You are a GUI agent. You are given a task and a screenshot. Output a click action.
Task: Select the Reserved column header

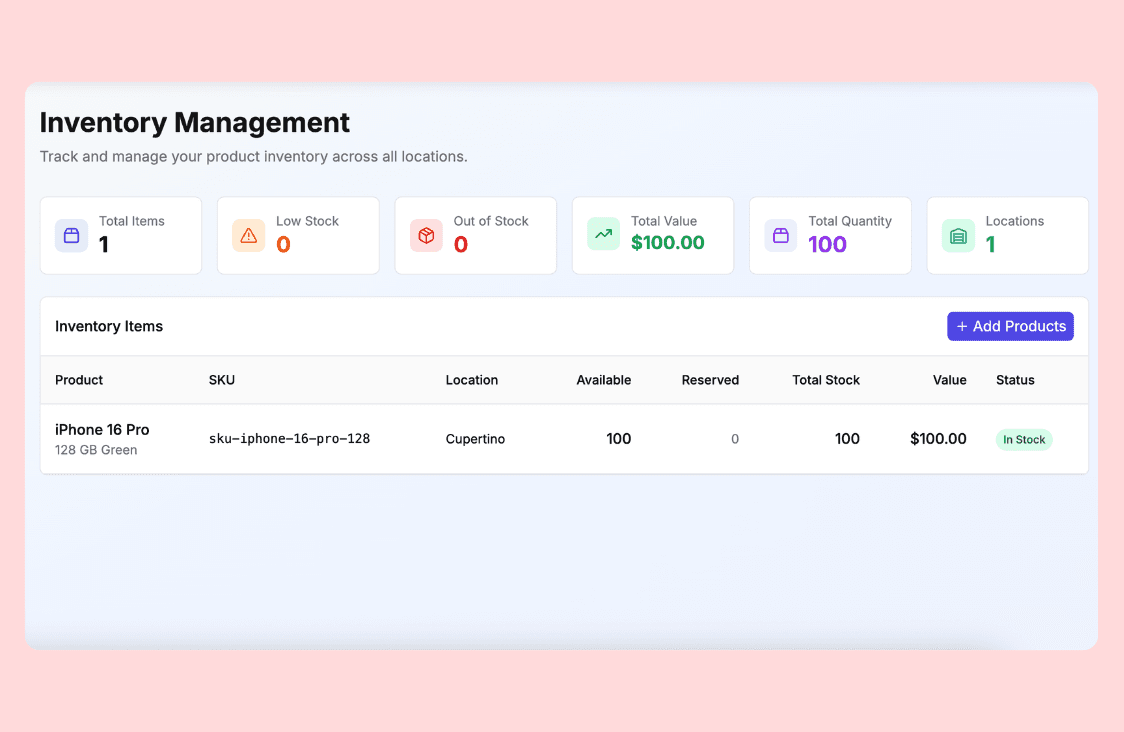[710, 380]
